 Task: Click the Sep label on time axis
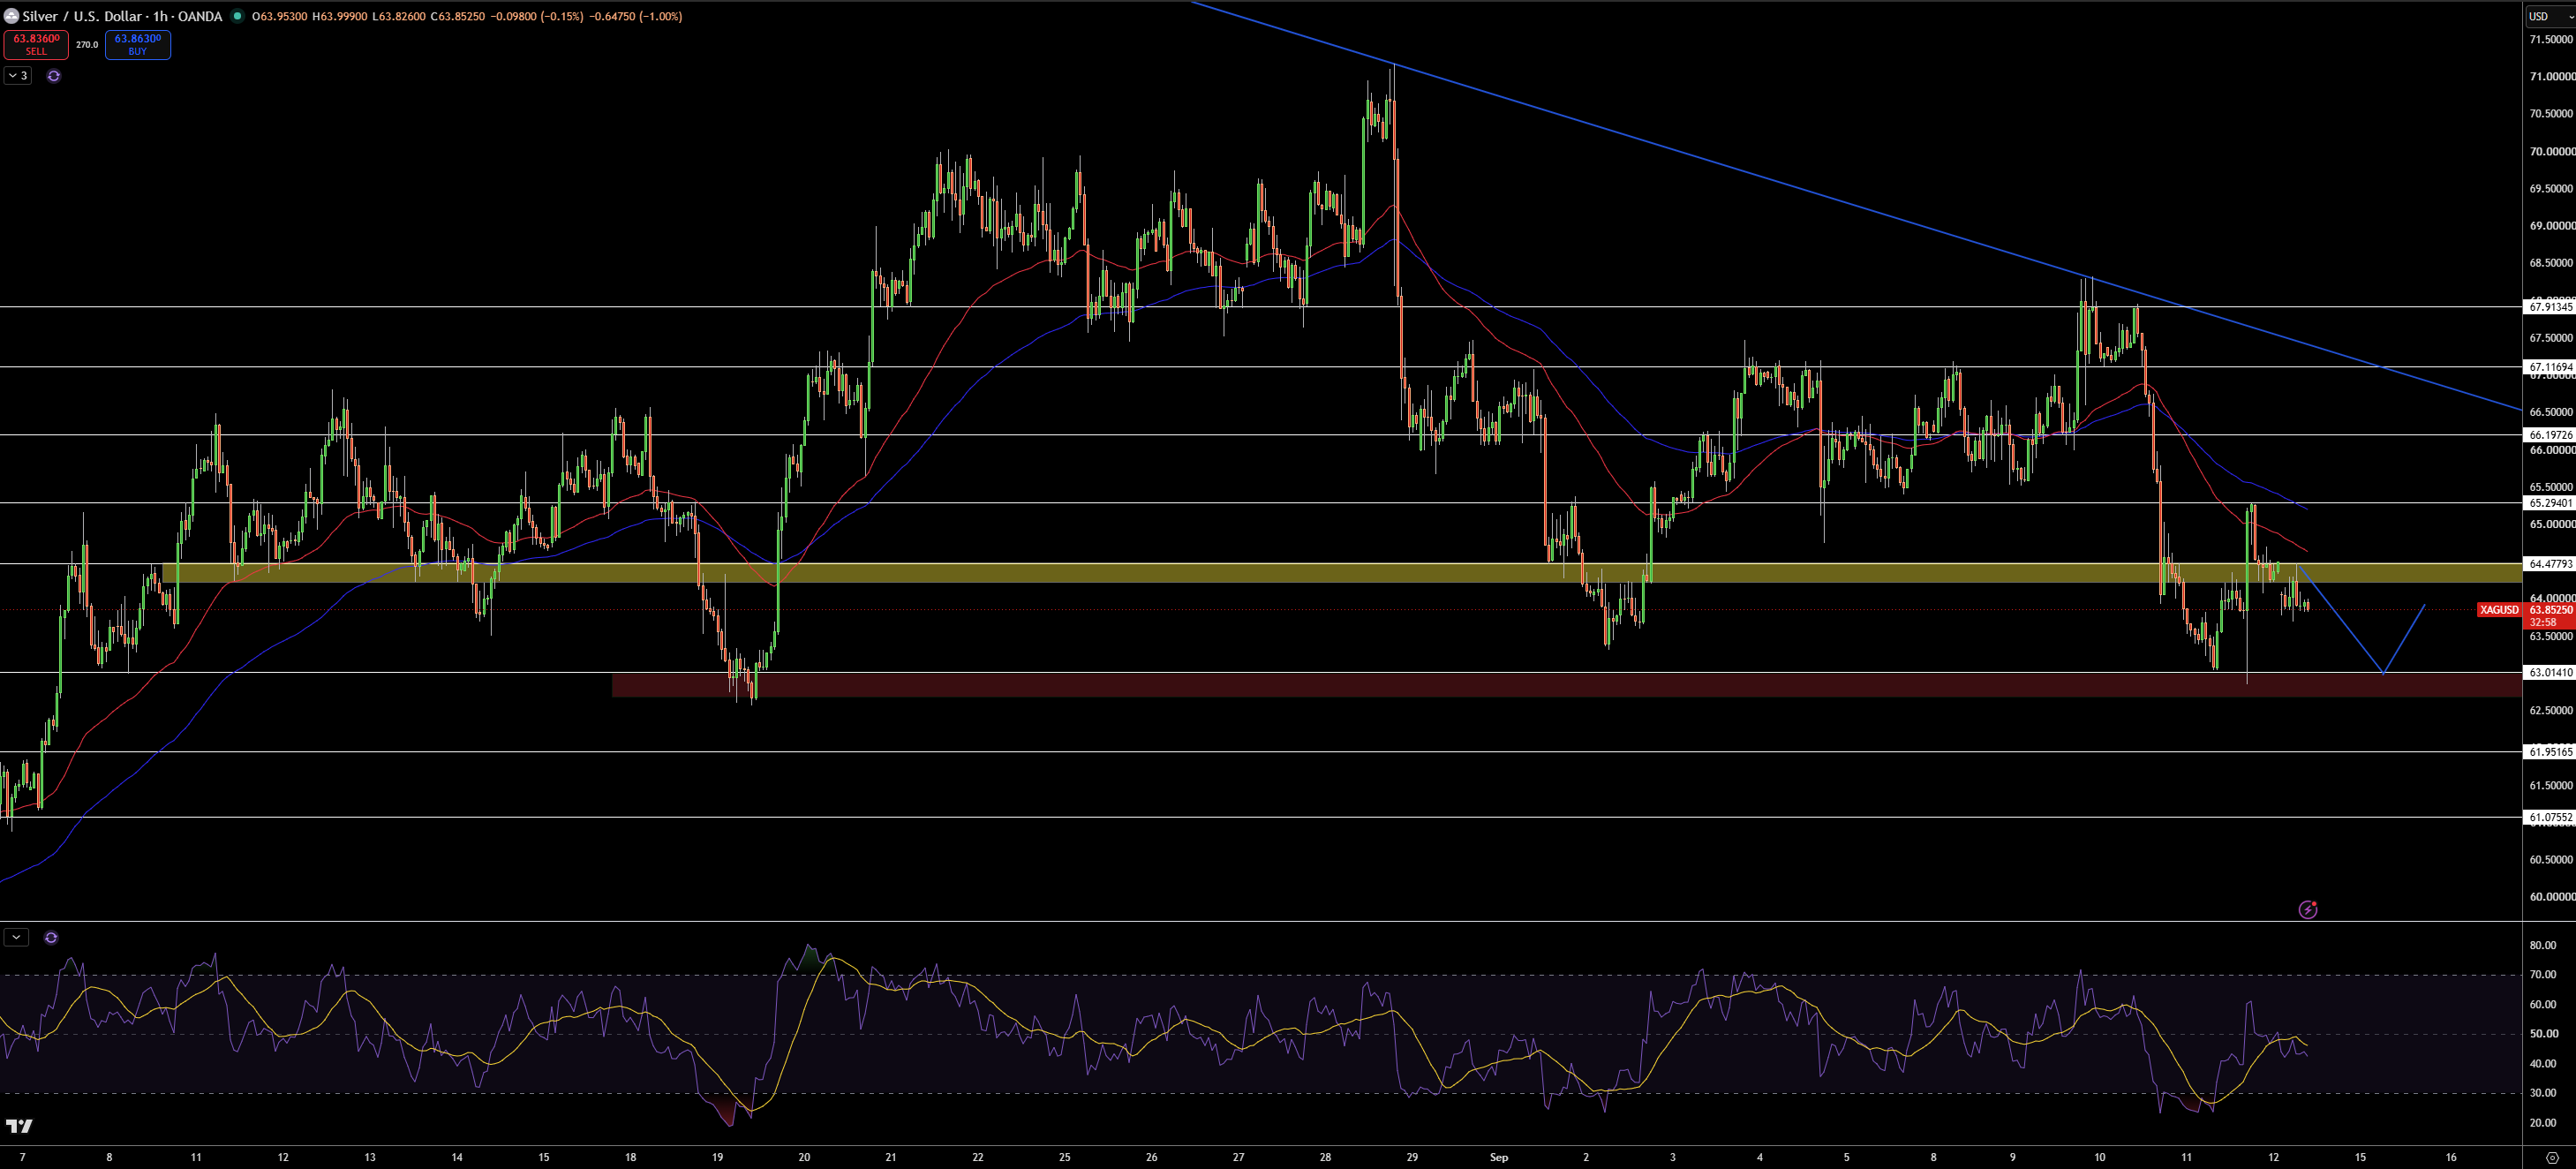(1499, 1157)
